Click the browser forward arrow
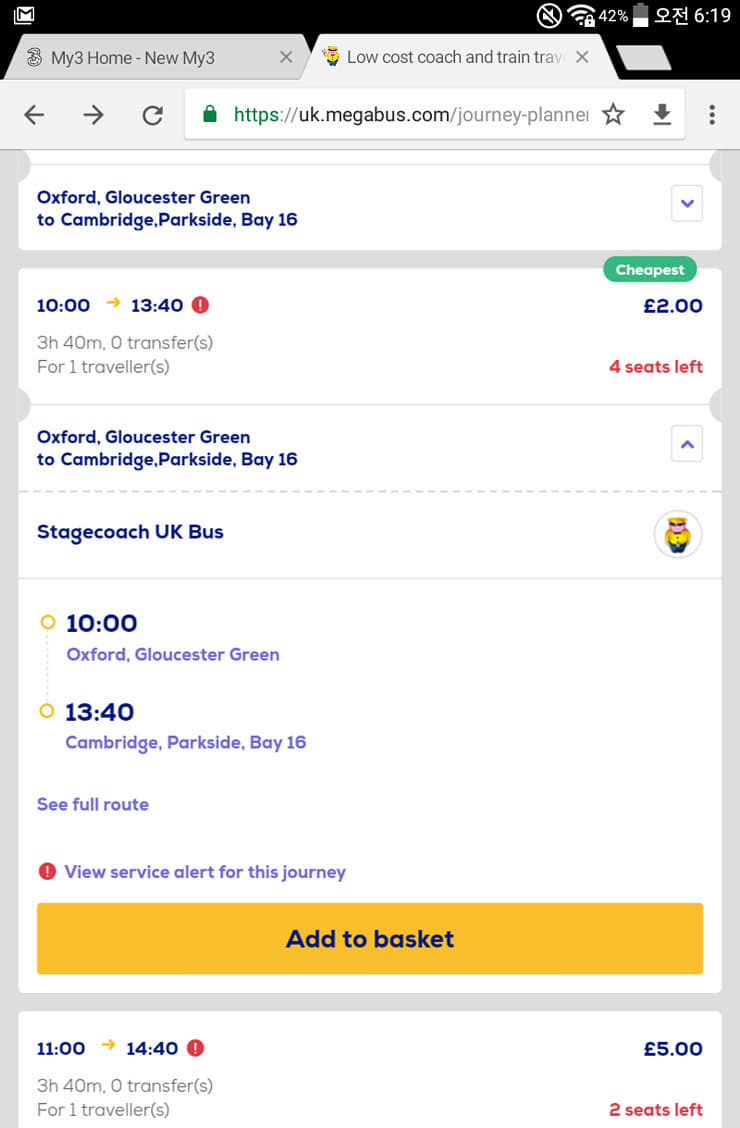 point(93,115)
